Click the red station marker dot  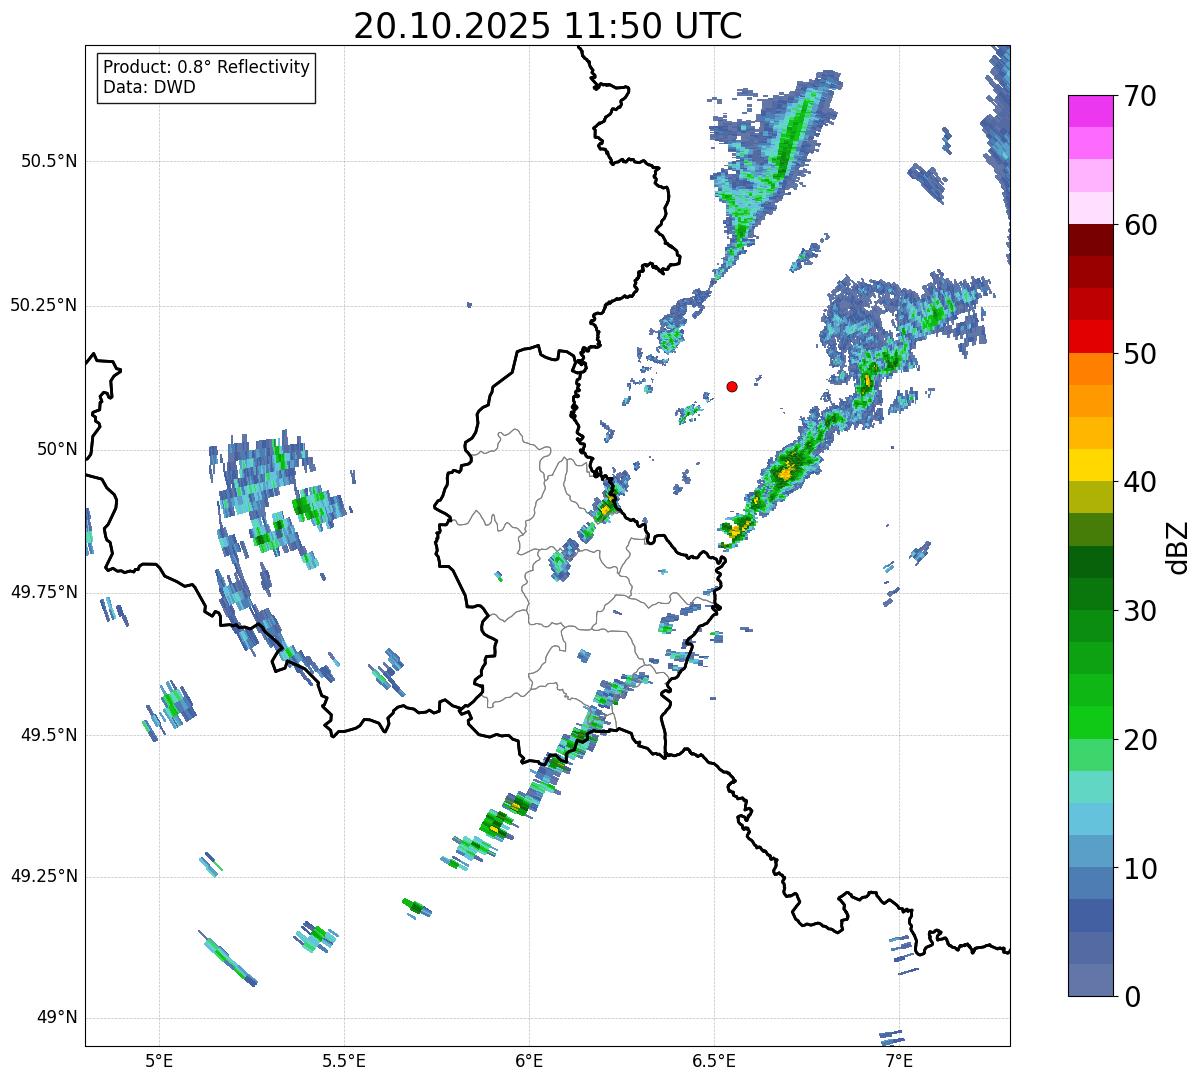click(732, 386)
